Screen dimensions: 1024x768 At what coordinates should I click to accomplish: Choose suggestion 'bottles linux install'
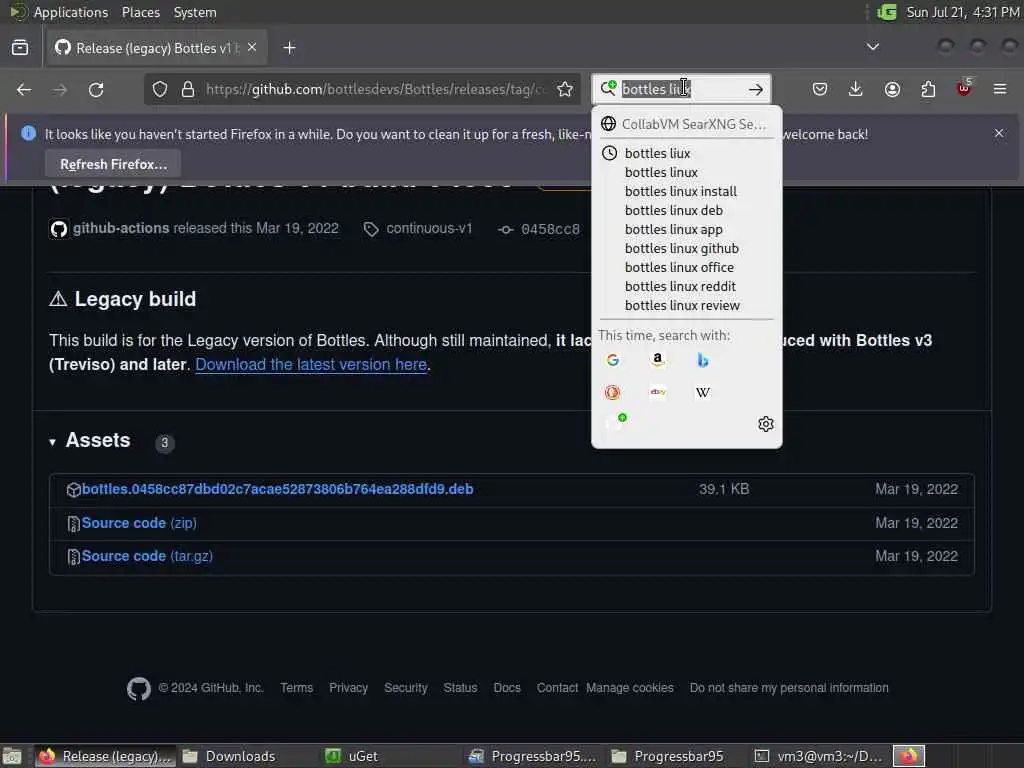click(686, 191)
